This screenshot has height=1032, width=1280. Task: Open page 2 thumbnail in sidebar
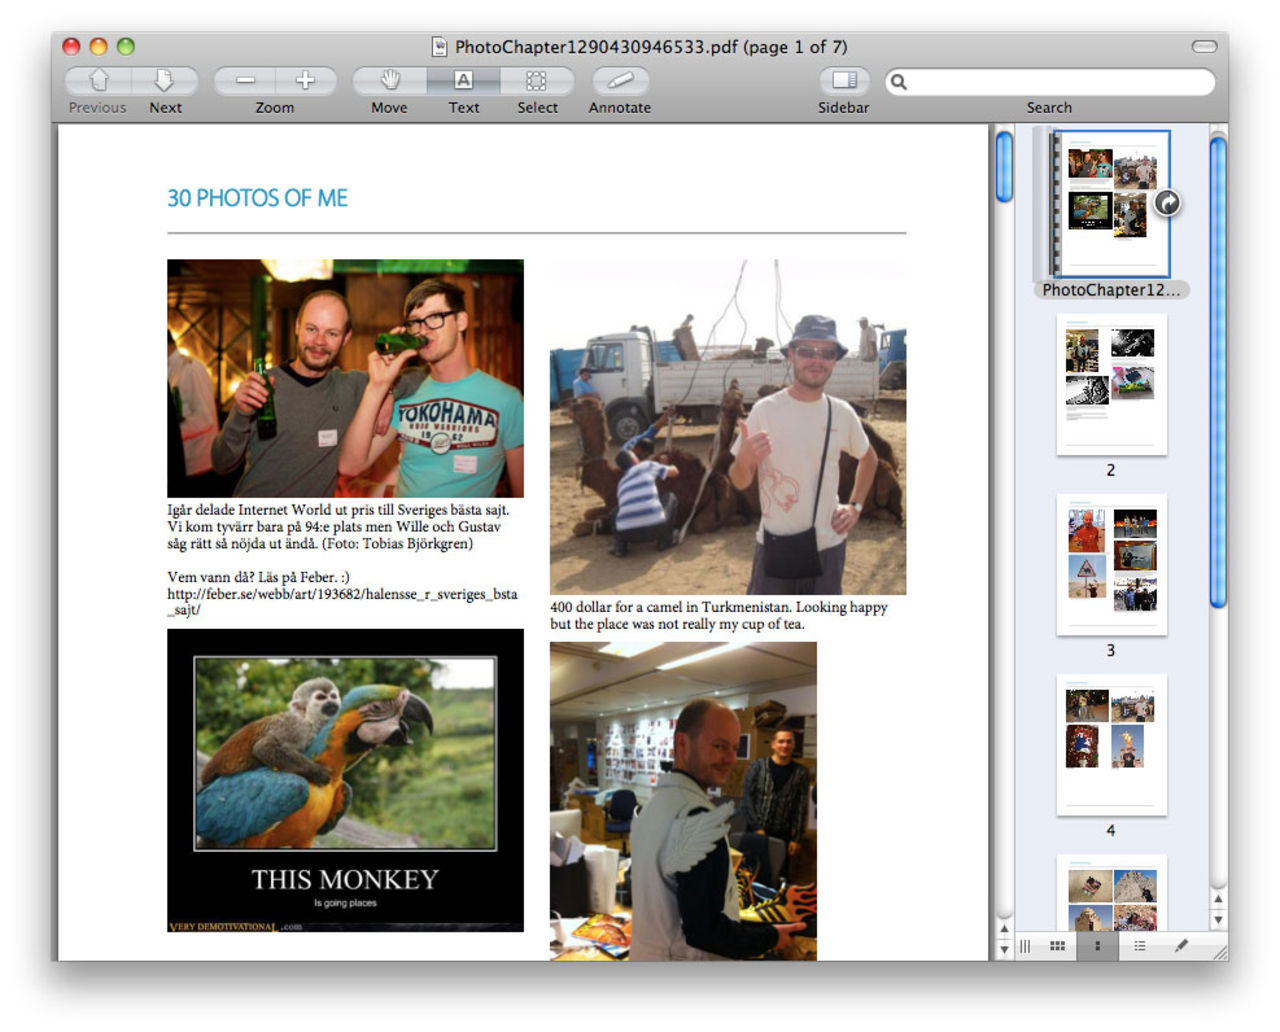click(1111, 385)
